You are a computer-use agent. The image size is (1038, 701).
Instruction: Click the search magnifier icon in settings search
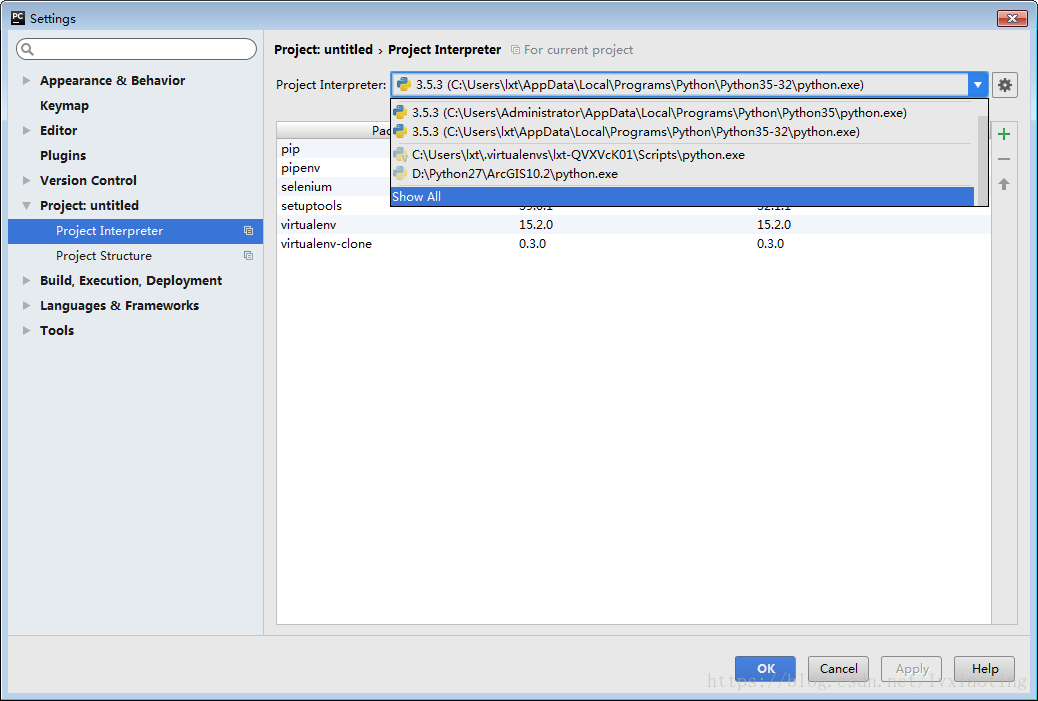[27, 49]
